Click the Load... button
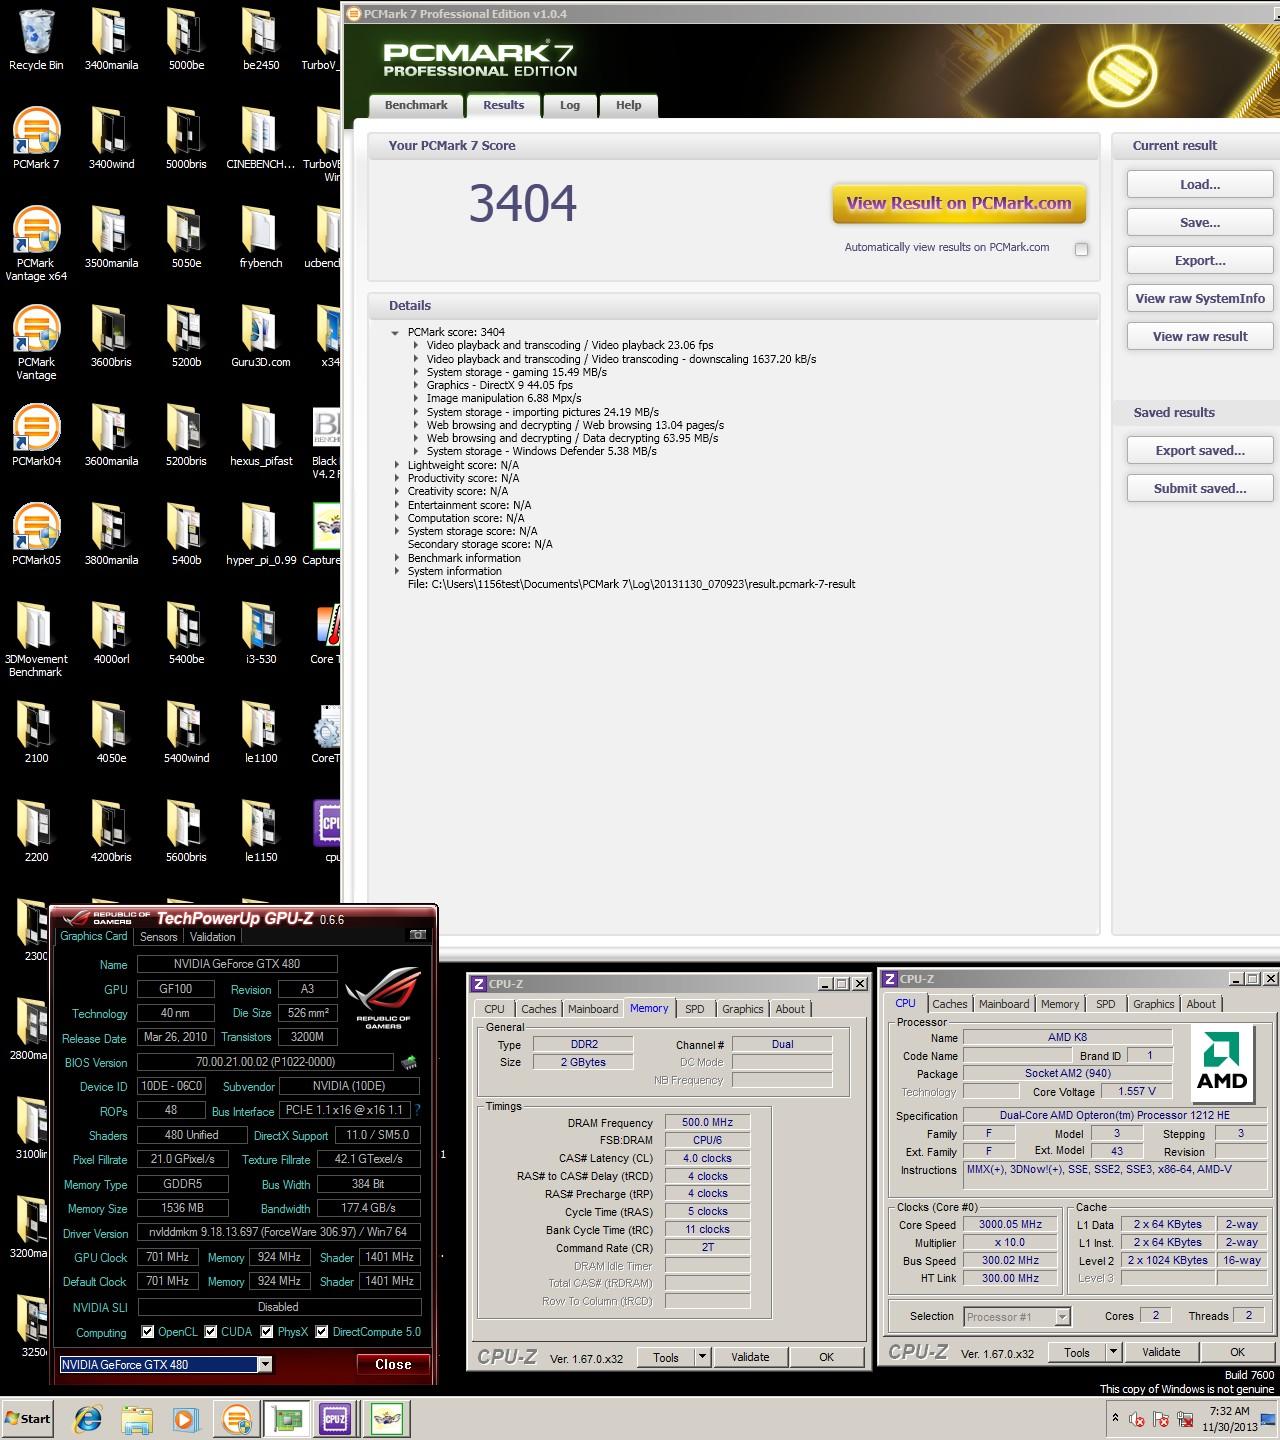1280x1440 pixels. tap(1200, 185)
